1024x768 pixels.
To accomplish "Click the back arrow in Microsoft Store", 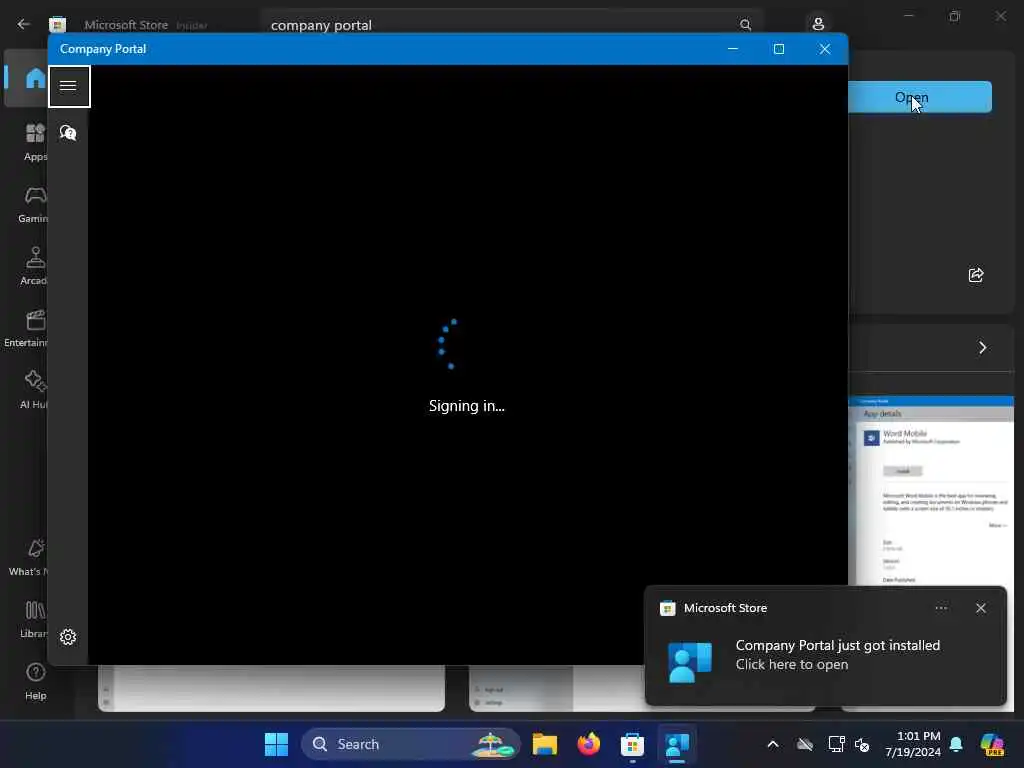I will point(24,24).
